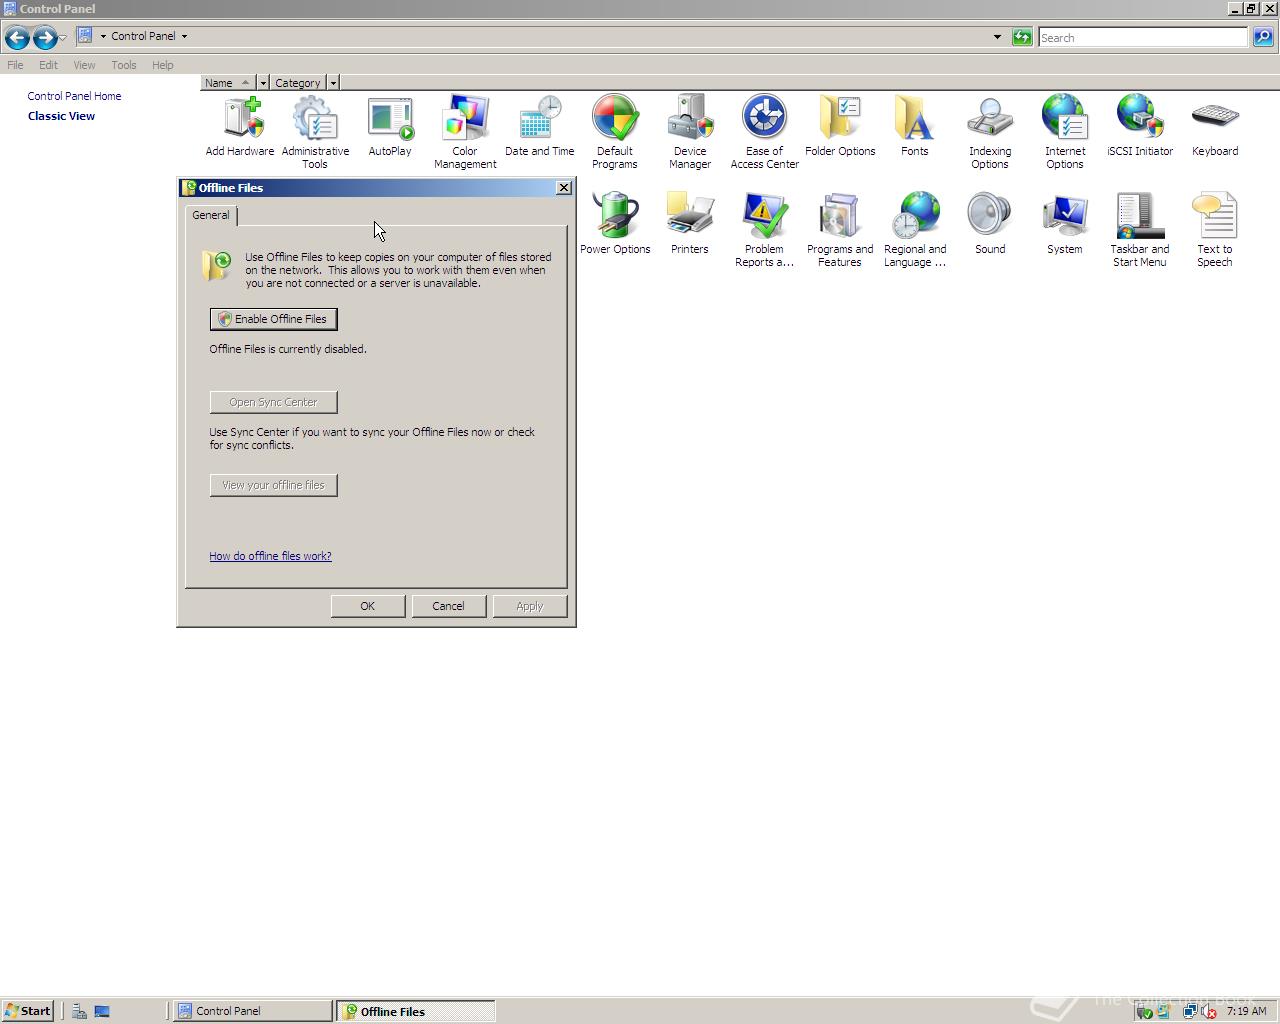
Task: Open Programs and Features icon
Action: click(840, 230)
